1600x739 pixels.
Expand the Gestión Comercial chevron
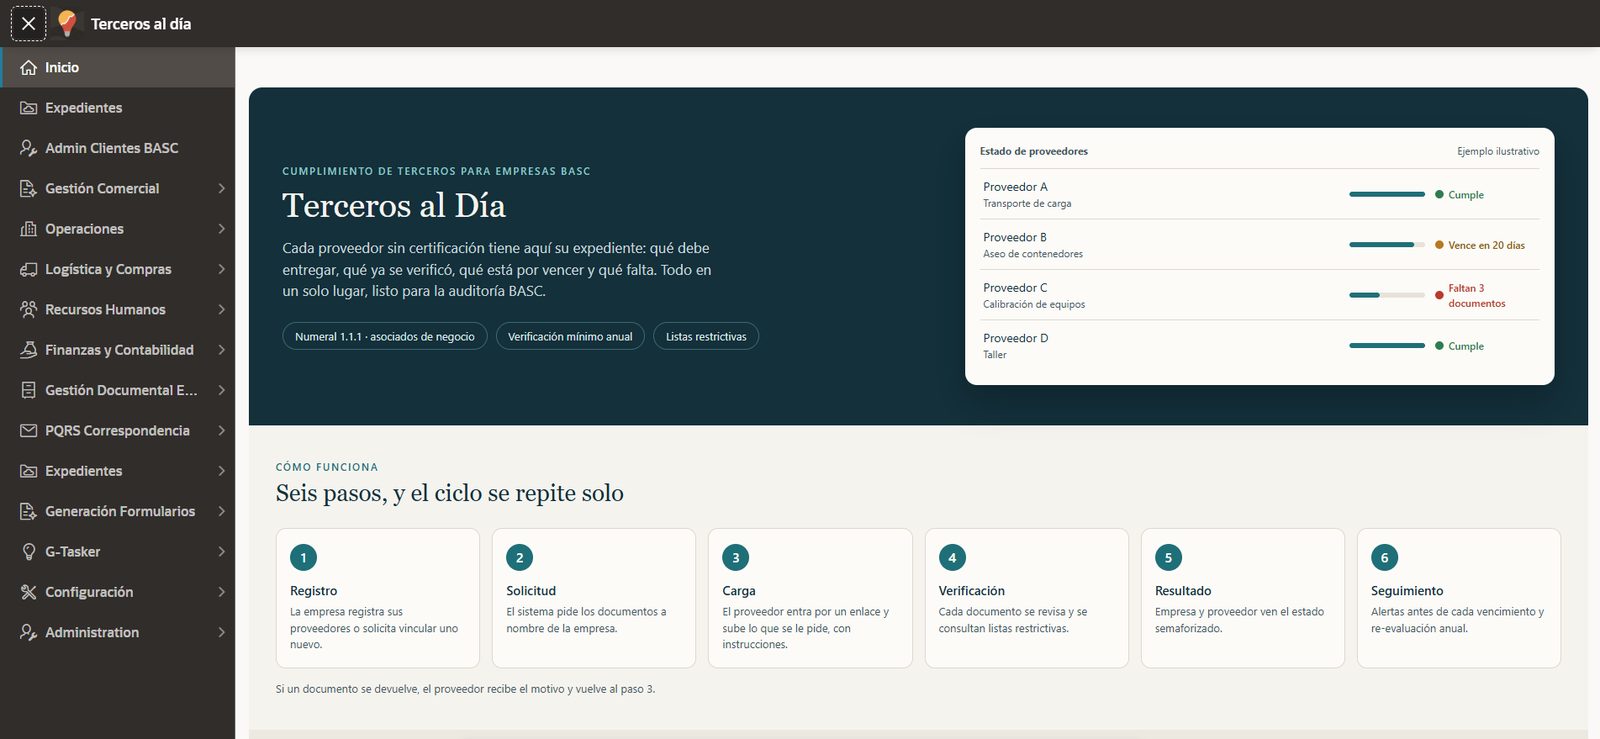(221, 188)
